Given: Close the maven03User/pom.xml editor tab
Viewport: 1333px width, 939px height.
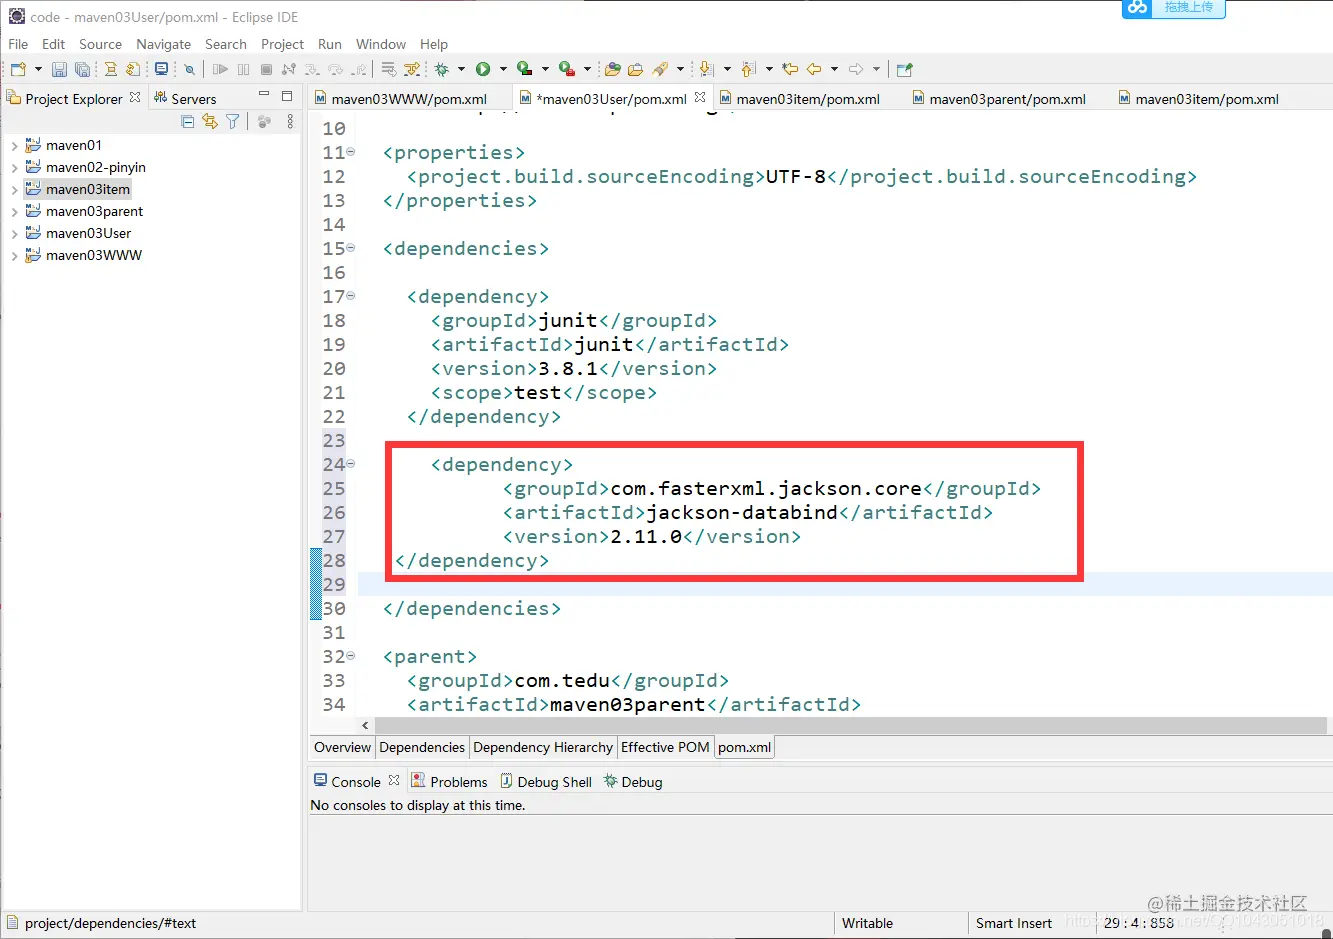Looking at the screenshot, I should [x=700, y=97].
